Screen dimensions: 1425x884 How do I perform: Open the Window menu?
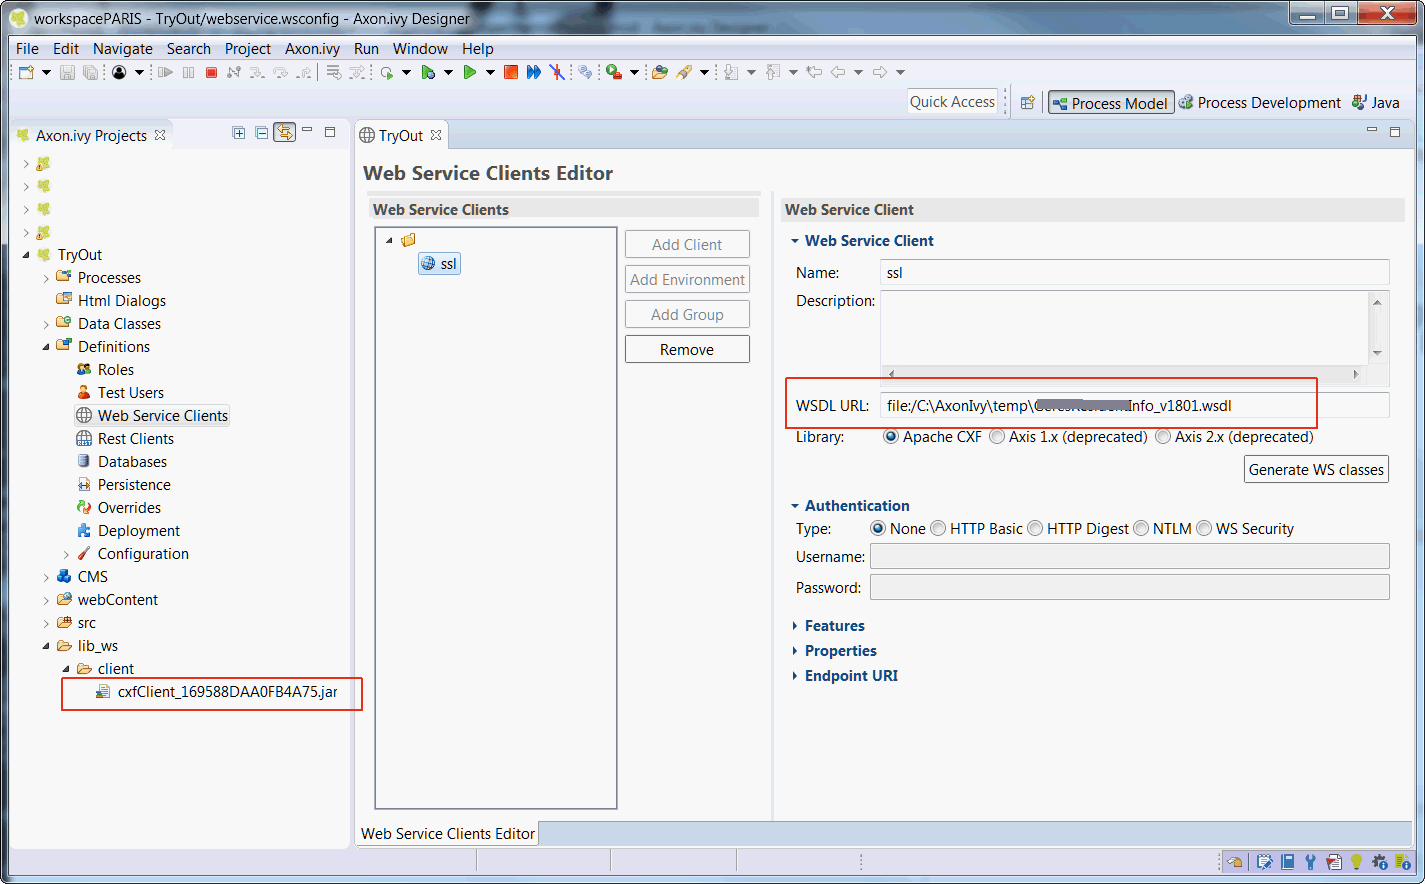(x=420, y=48)
